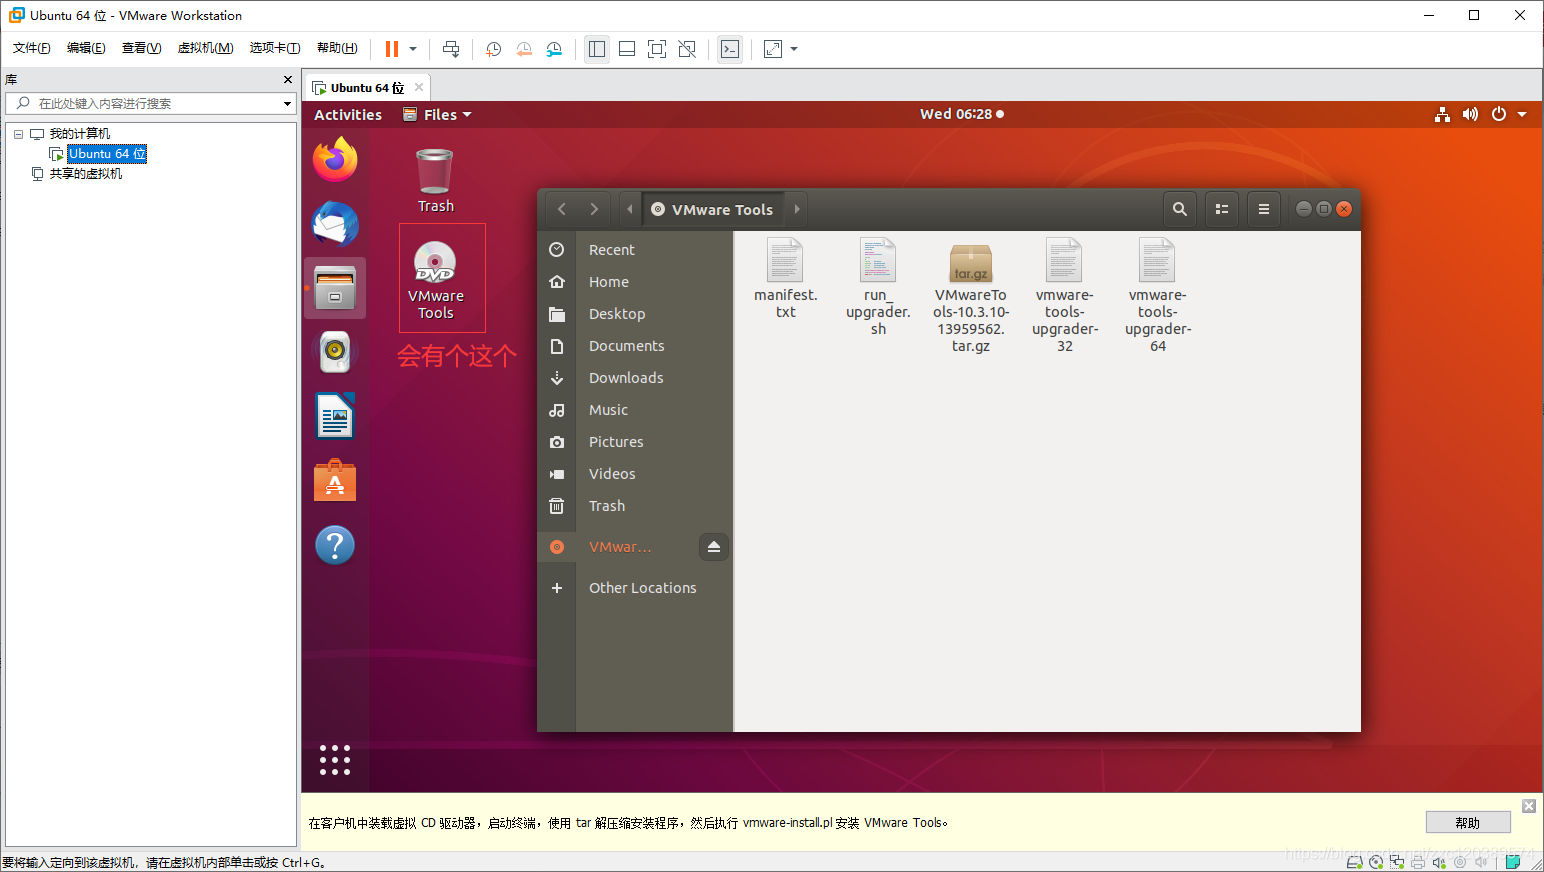The width and height of the screenshot is (1544, 872).
Task: Select the VMwareTools-10.3.10-13959562.tar.gz archive
Action: tap(971, 297)
